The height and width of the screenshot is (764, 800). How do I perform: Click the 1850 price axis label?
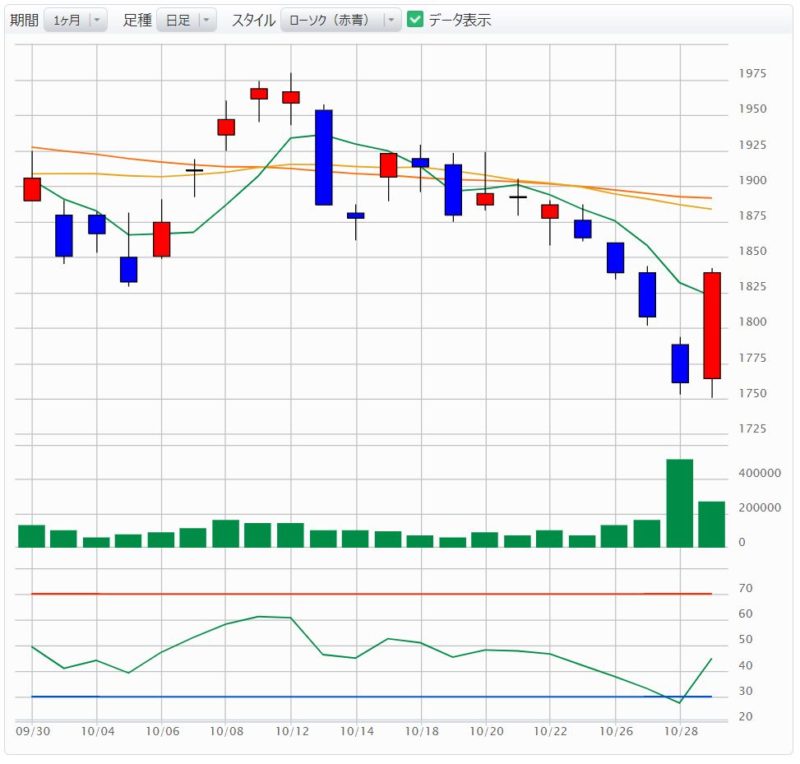[x=752, y=251]
